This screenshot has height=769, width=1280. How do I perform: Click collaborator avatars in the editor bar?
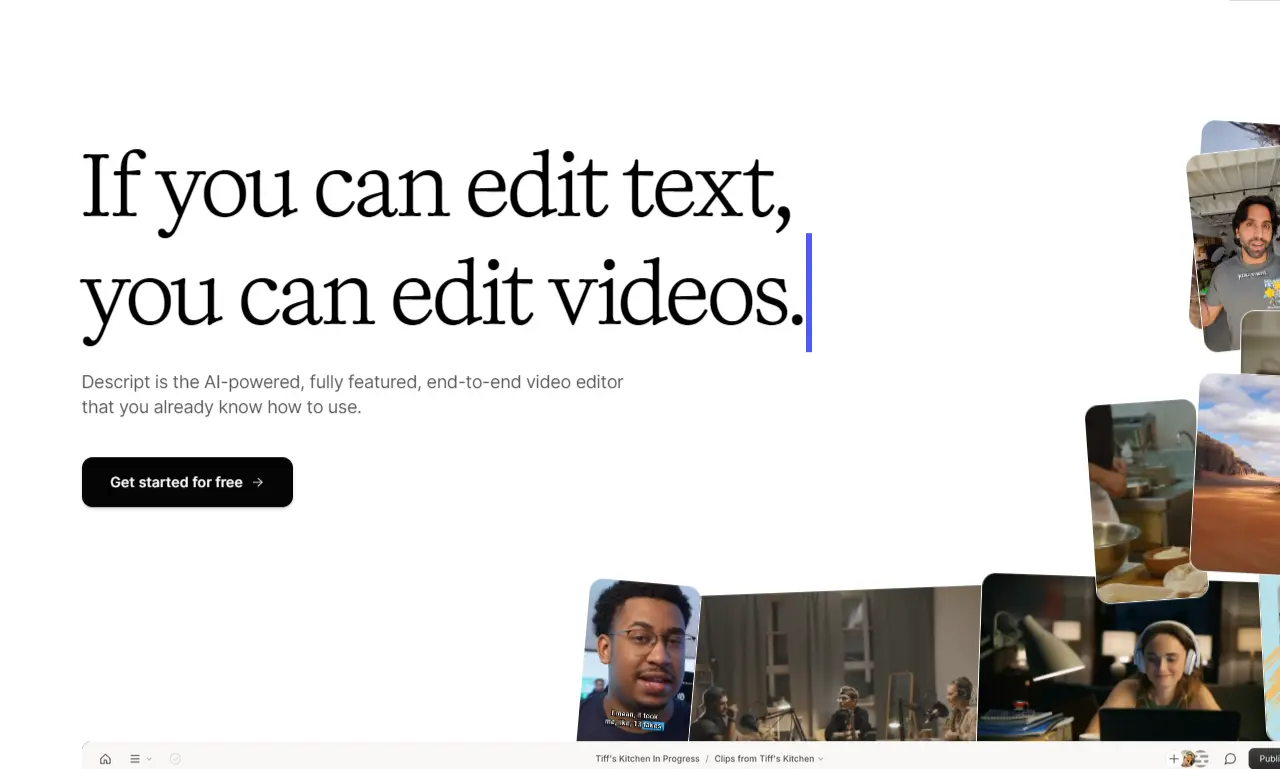(x=1195, y=759)
